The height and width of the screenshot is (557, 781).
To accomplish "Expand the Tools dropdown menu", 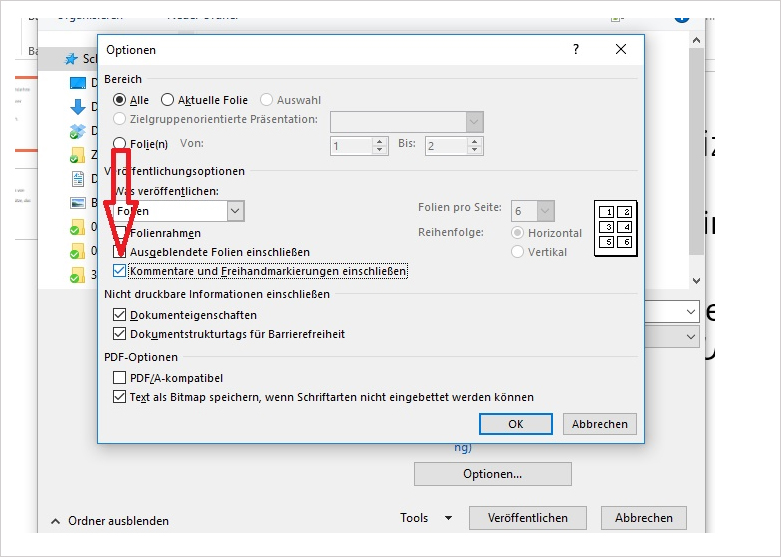I will coord(425,518).
